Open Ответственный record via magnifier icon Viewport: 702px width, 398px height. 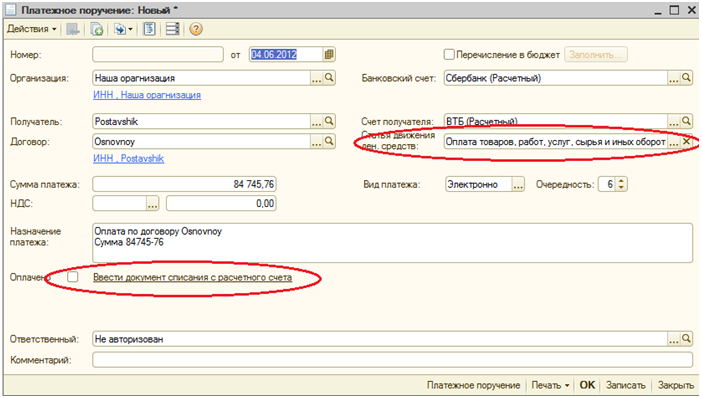tap(686, 339)
